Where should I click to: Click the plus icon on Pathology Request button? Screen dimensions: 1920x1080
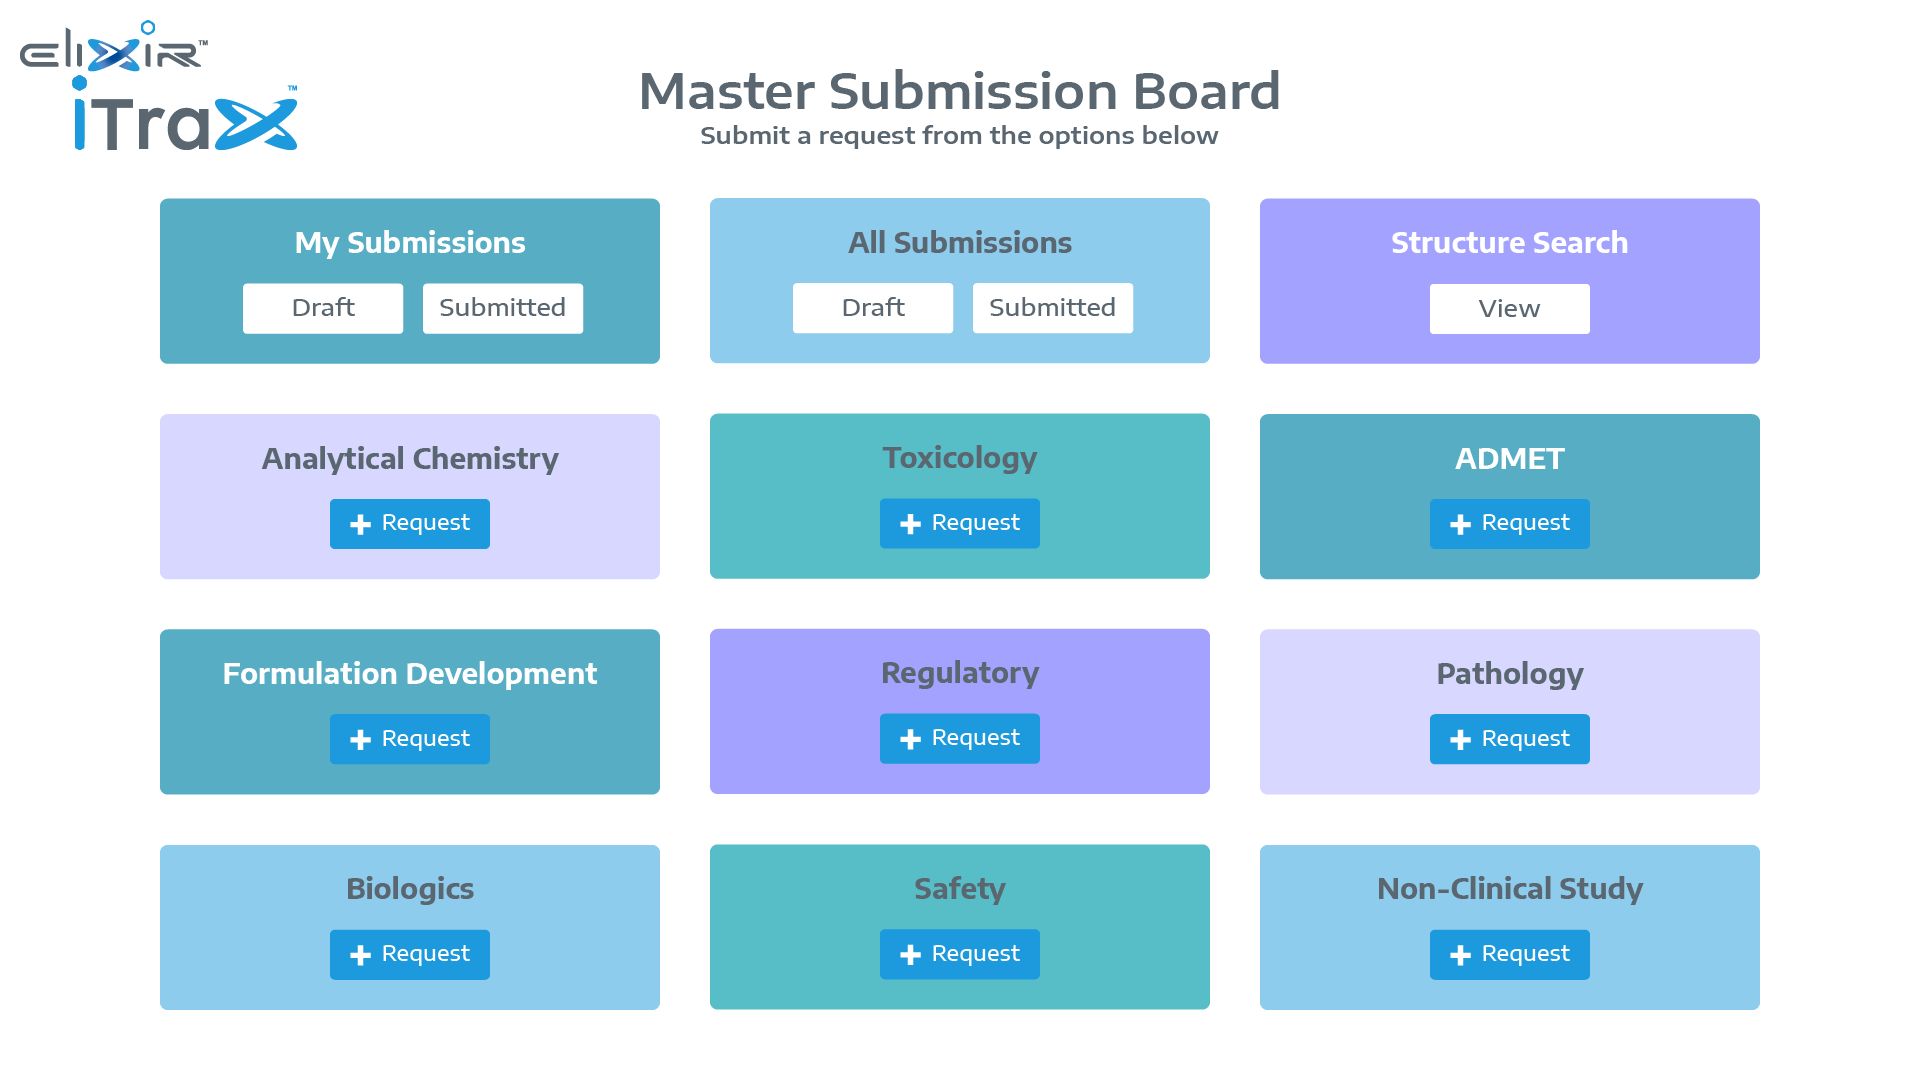click(1461, 738)
